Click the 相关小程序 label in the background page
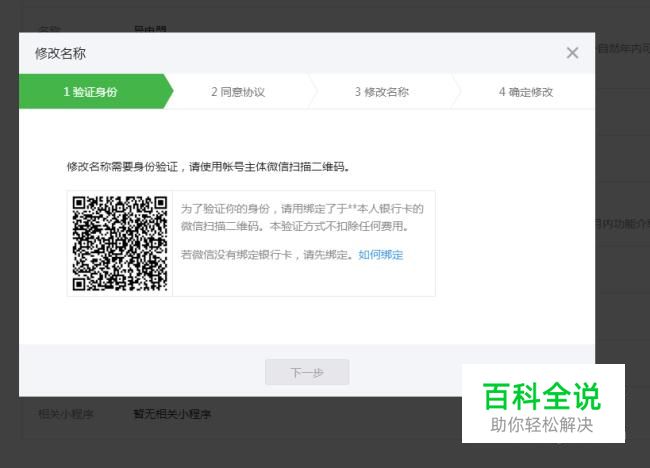This screenshot has height=468, width=650. point(66,414)
